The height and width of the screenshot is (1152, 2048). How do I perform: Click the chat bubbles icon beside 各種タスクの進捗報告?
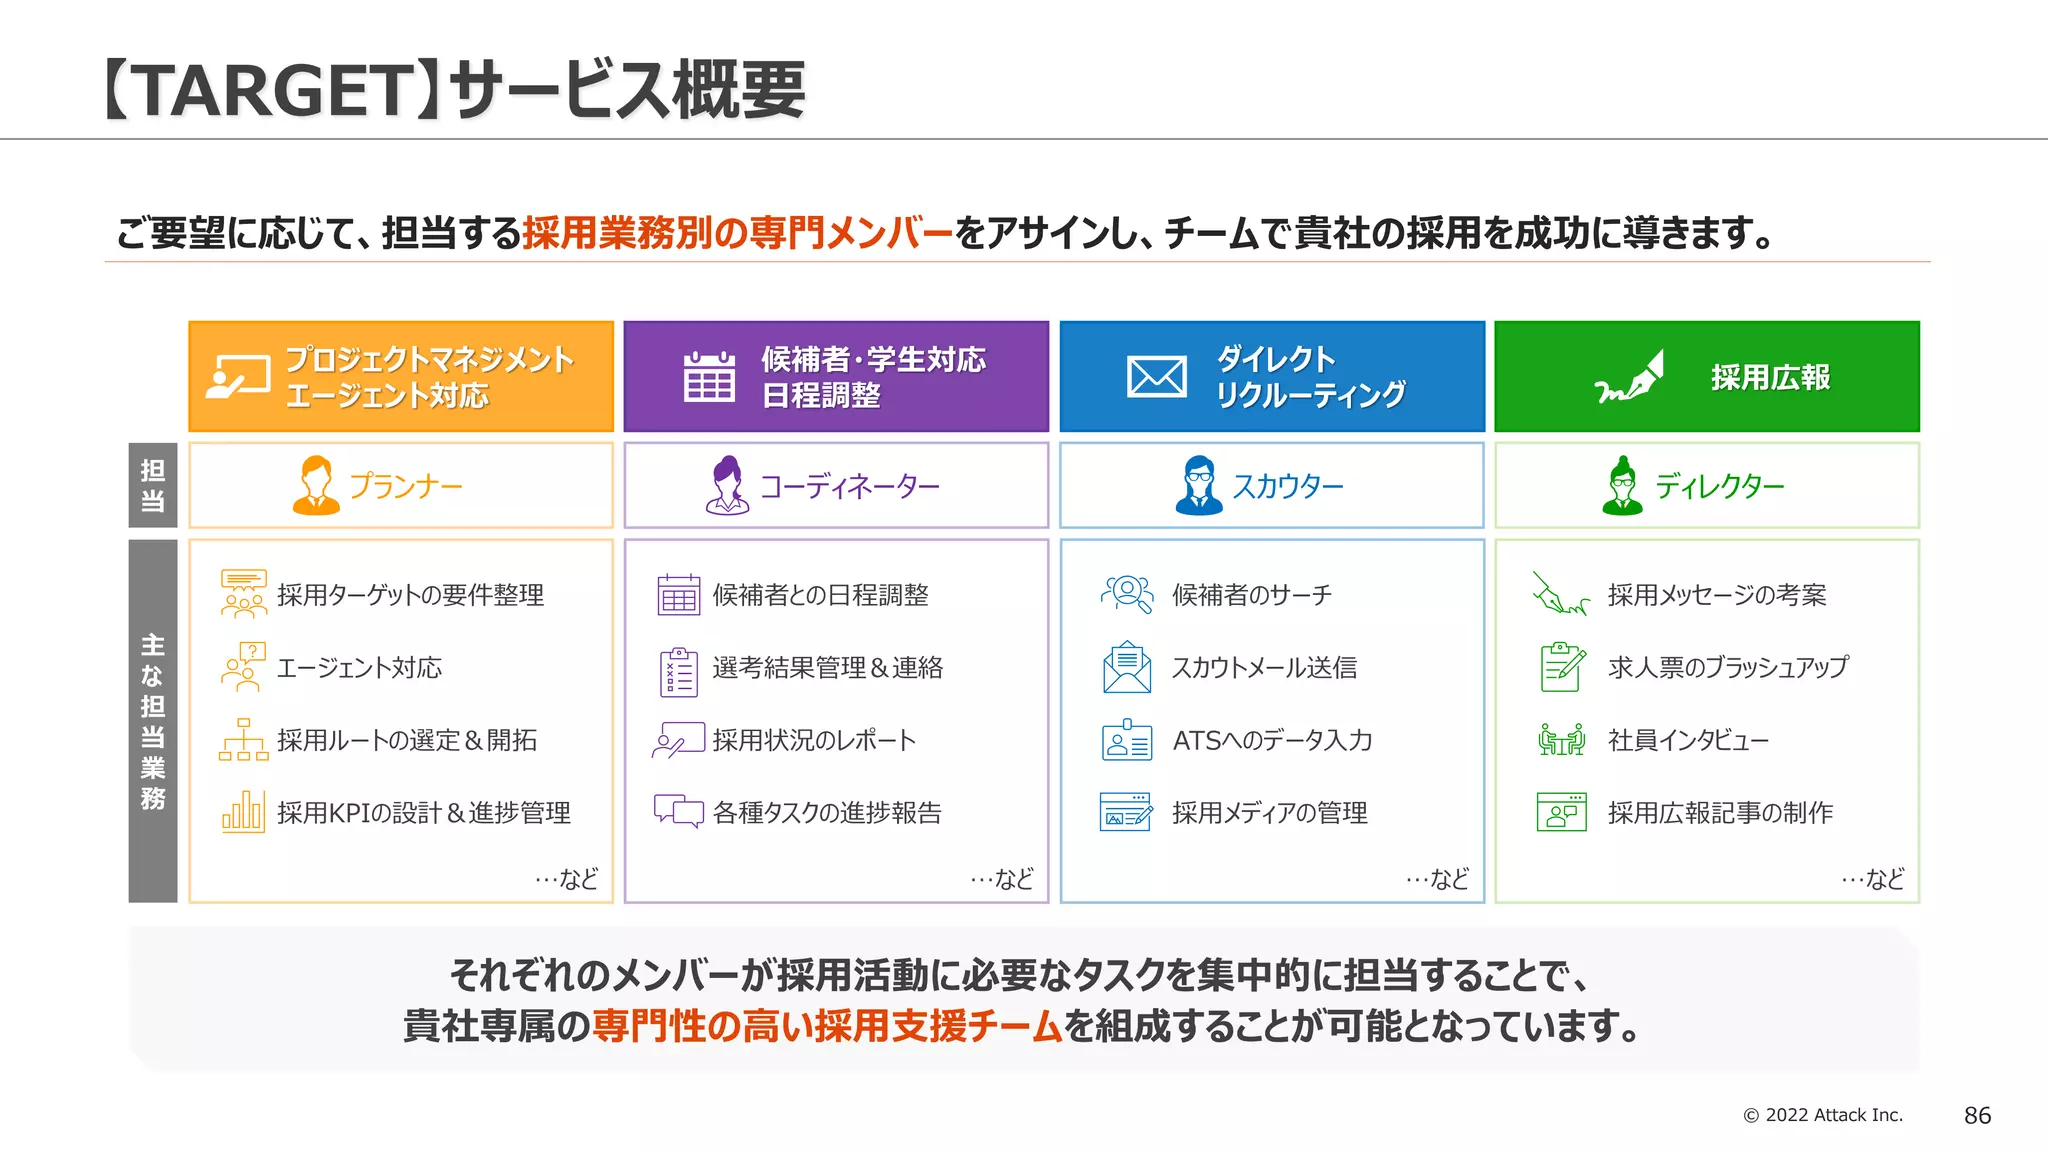point(679,811)
